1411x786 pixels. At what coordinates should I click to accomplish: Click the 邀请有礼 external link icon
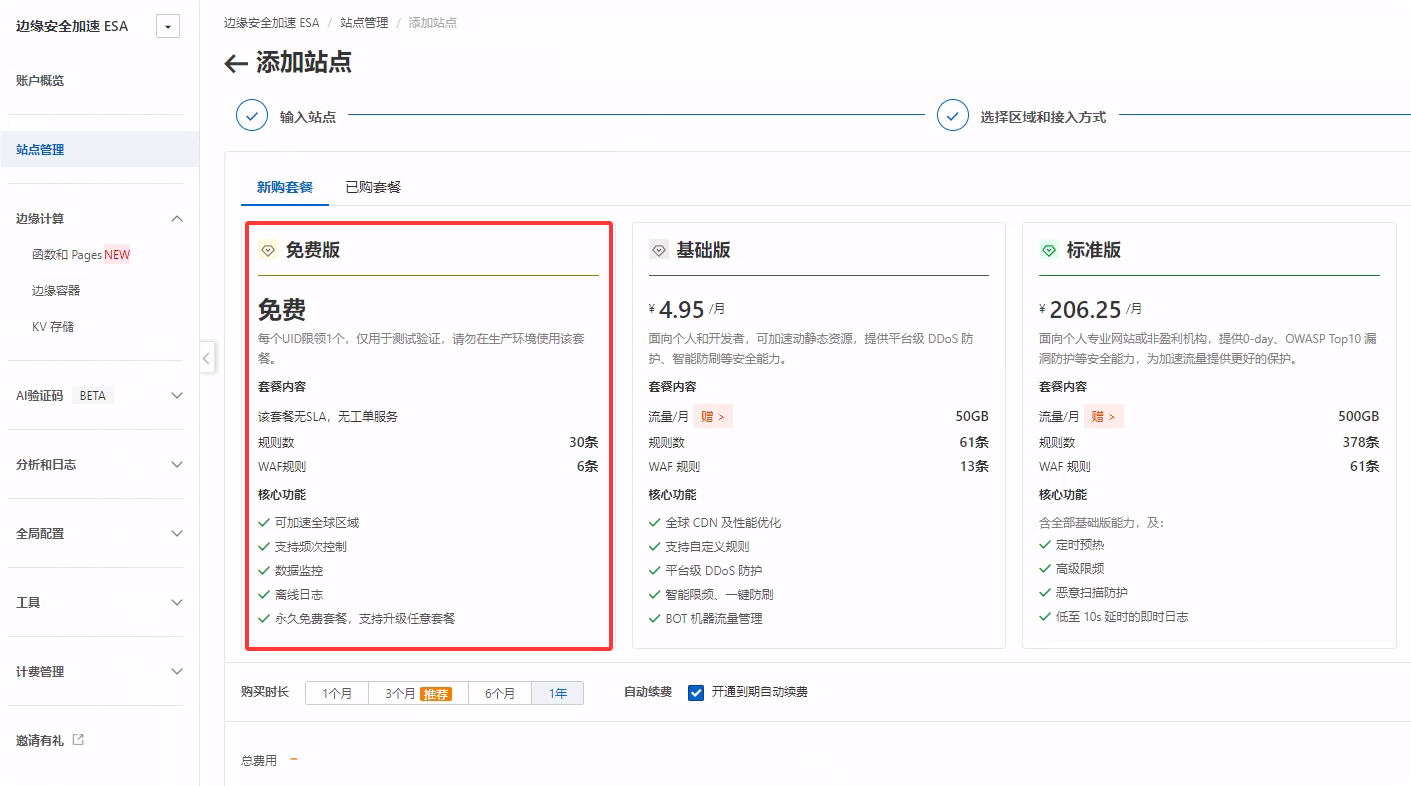tap(79, 740)
